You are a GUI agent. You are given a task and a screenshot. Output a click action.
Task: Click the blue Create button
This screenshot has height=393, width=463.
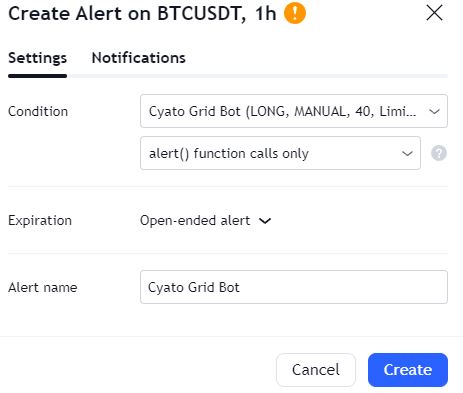(408, 370)
